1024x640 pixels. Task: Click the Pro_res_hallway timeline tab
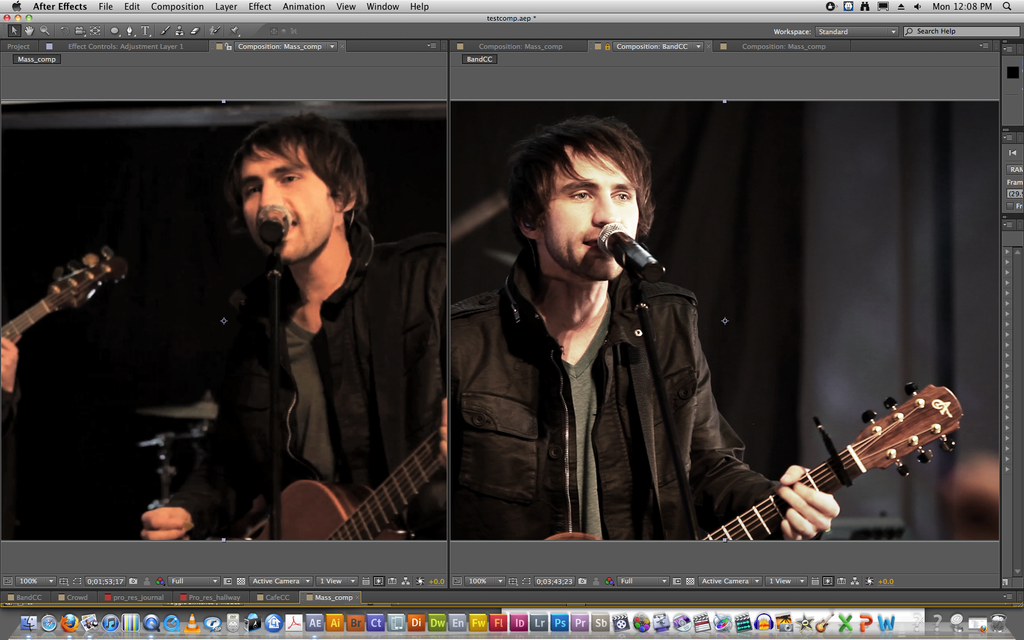point(212,597)
